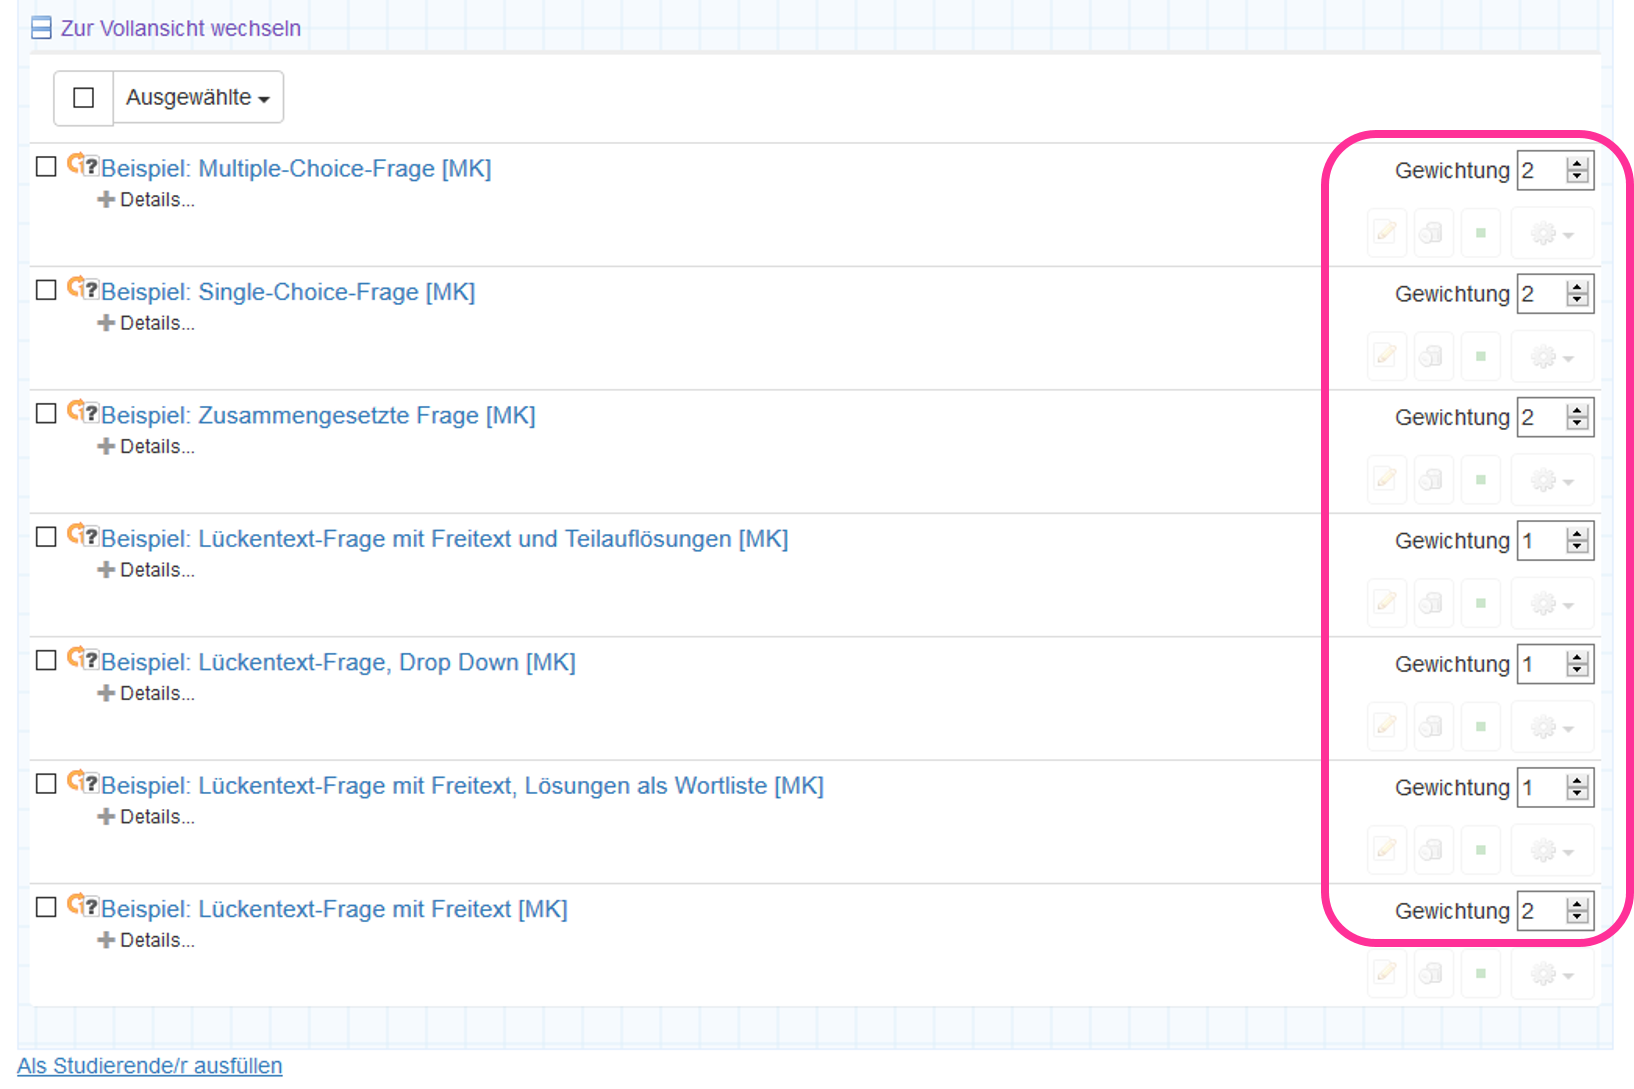Open gear settings dropdown for Teilauflösungen question
This screenshot has height=1089, width=1634.
(1552, 604)
